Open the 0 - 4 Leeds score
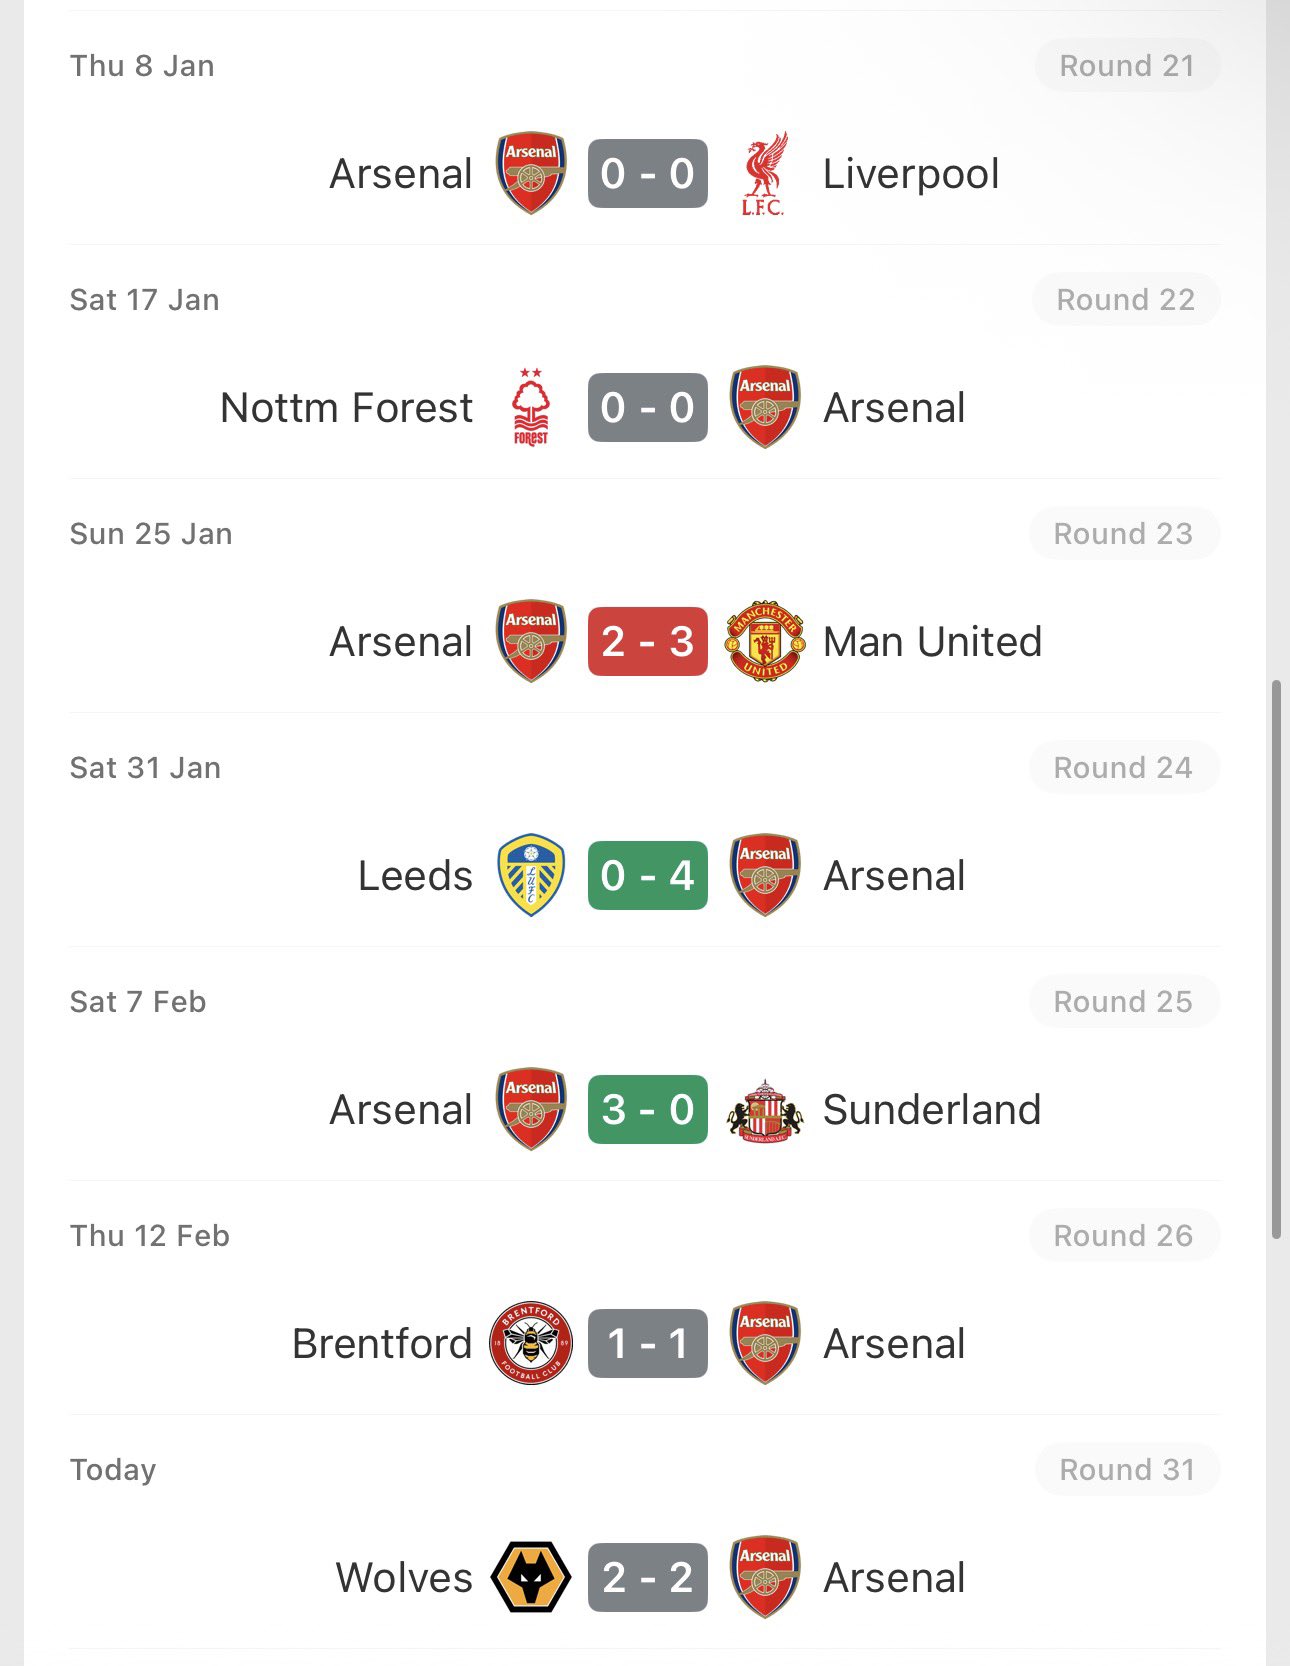 (648, 876)
